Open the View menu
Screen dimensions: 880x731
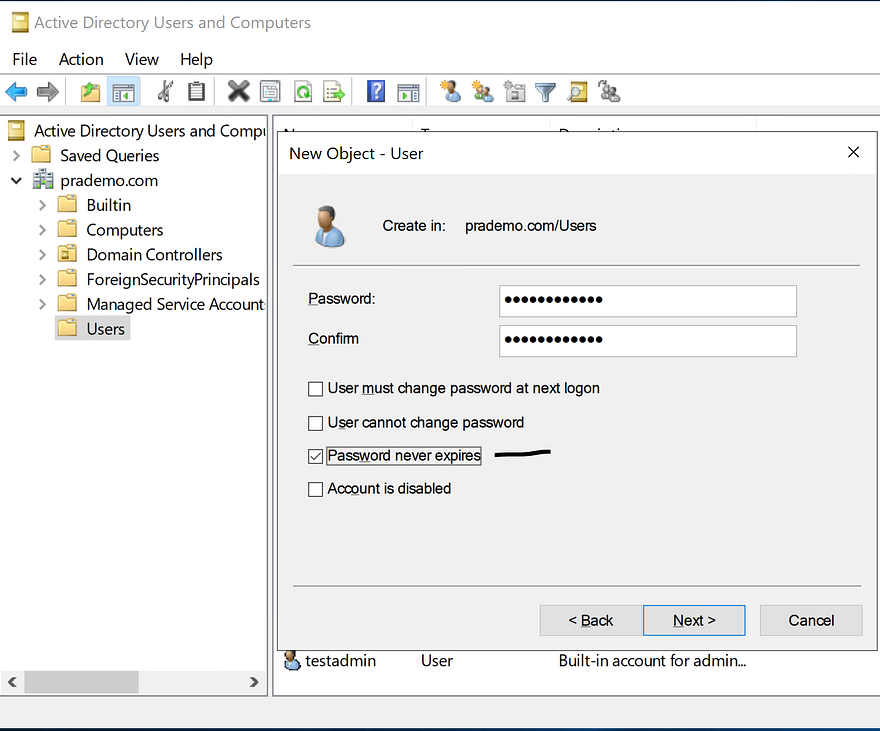pyautogui.click(x=141, y=59)
